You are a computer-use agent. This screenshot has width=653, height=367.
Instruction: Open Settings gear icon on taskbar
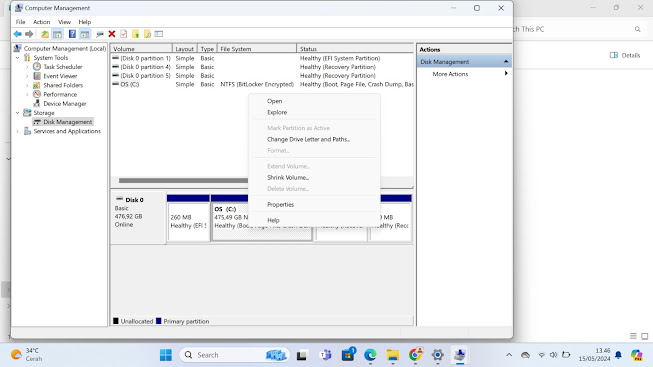(437, 355)
